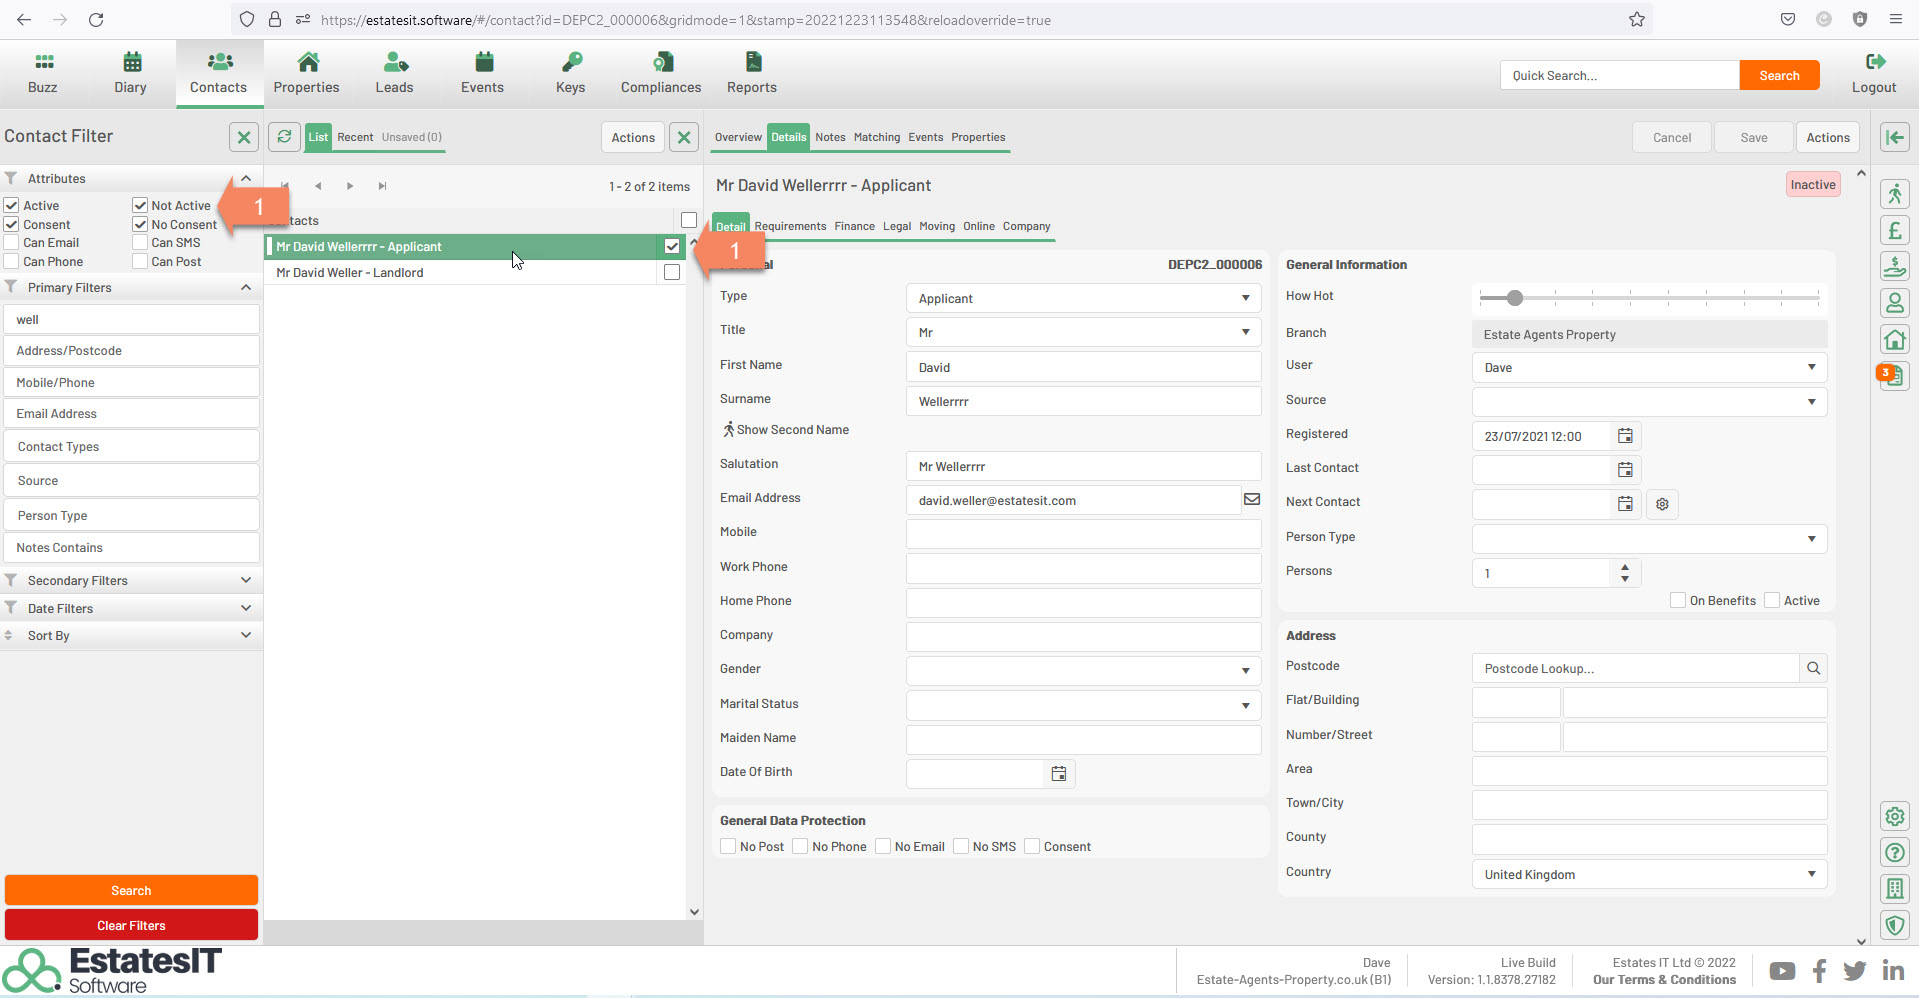Tick the No Phone data protection checkbox
The image size is (1919, 998).
point(800,847)
